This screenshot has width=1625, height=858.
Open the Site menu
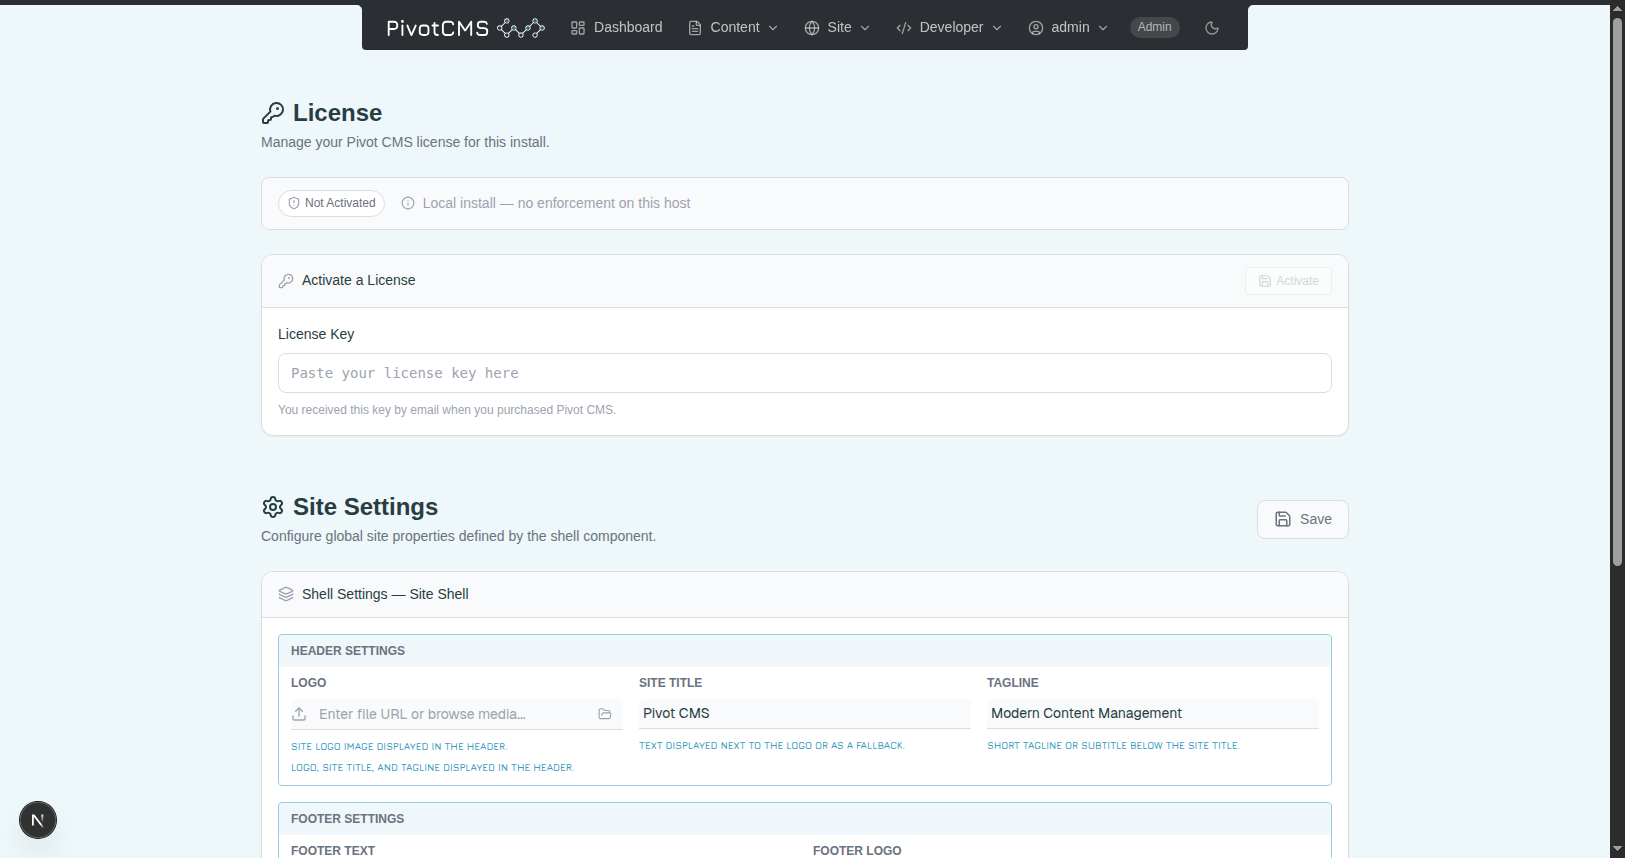(x=837, y=27)
